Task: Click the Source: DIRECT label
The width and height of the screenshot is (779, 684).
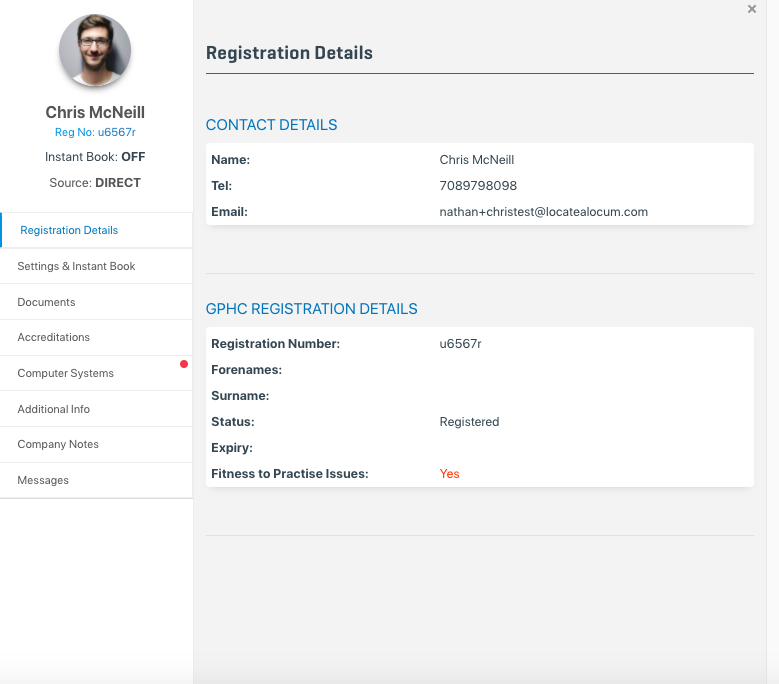Action: point(95,183)
